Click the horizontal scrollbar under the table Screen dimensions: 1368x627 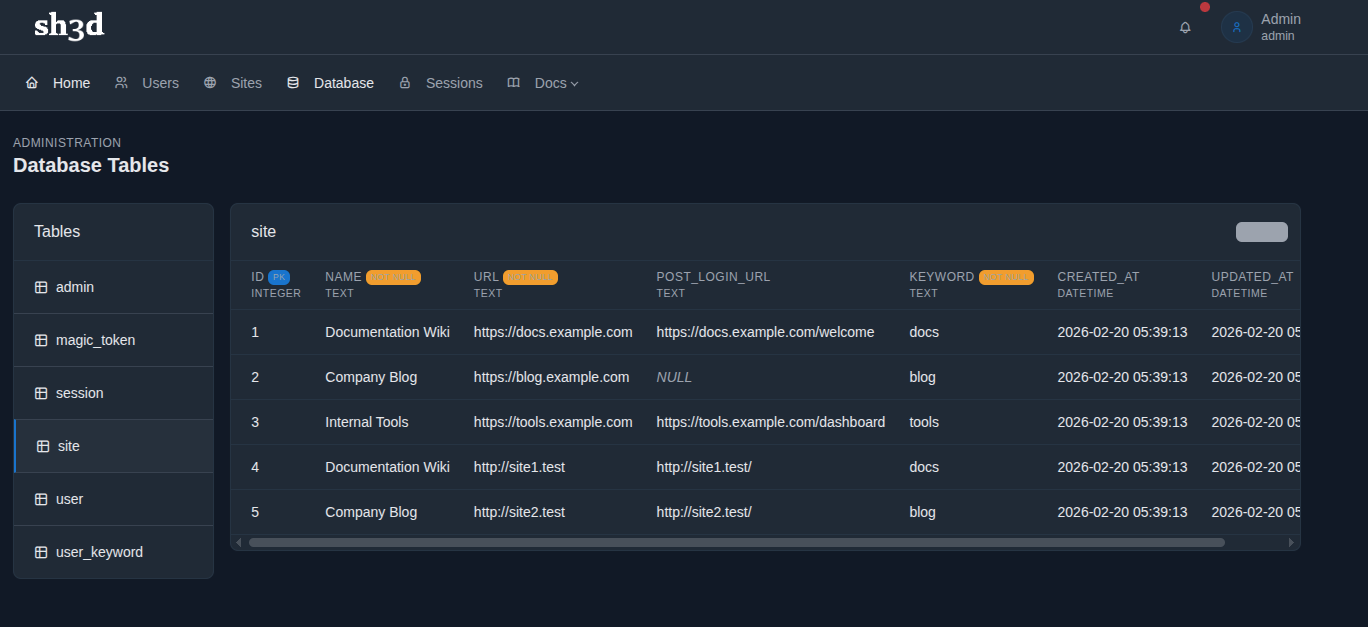[736, 542]
